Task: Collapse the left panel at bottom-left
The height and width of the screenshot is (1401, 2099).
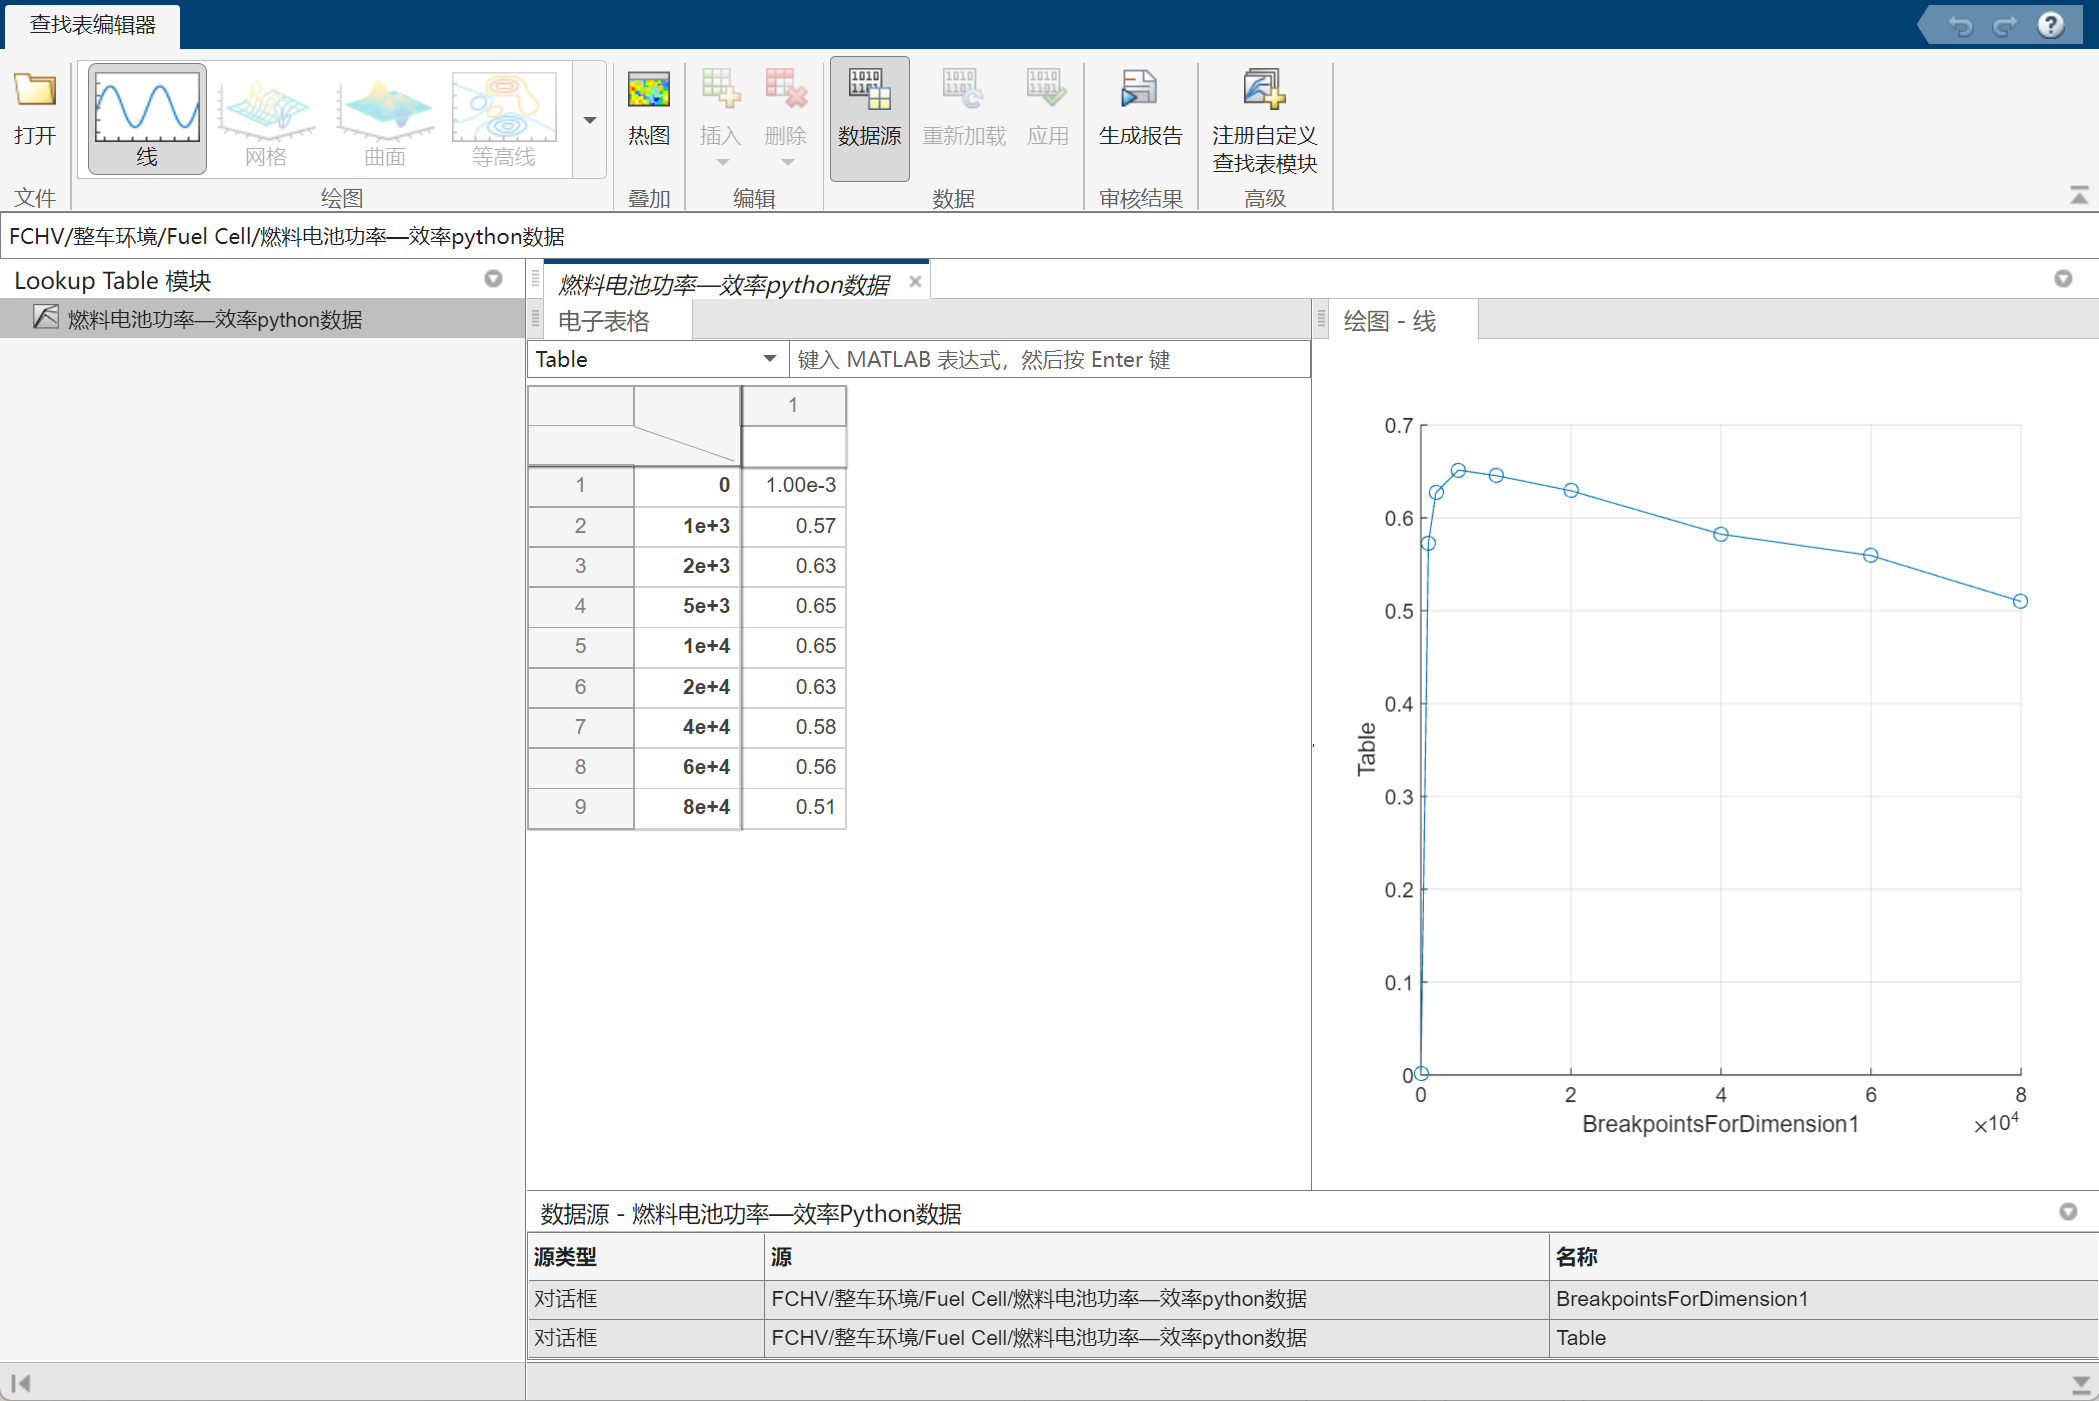Action: pos(21,1383)
